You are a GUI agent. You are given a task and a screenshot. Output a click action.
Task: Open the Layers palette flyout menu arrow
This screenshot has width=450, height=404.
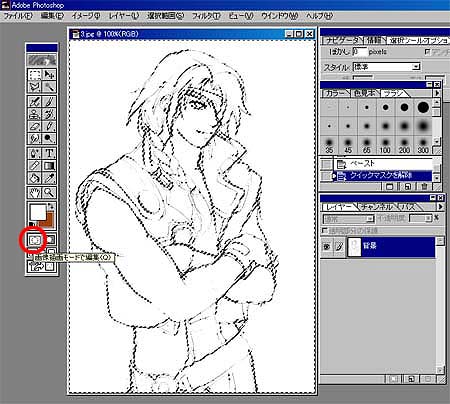440,207
